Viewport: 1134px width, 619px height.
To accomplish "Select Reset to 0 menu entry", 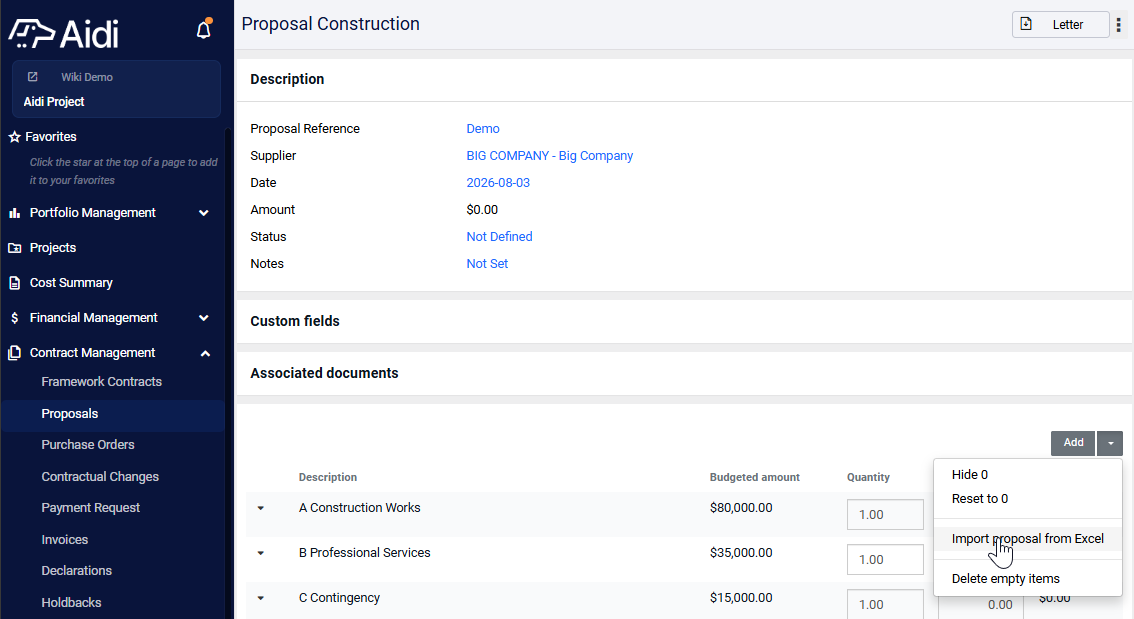I will [1028, 499].
